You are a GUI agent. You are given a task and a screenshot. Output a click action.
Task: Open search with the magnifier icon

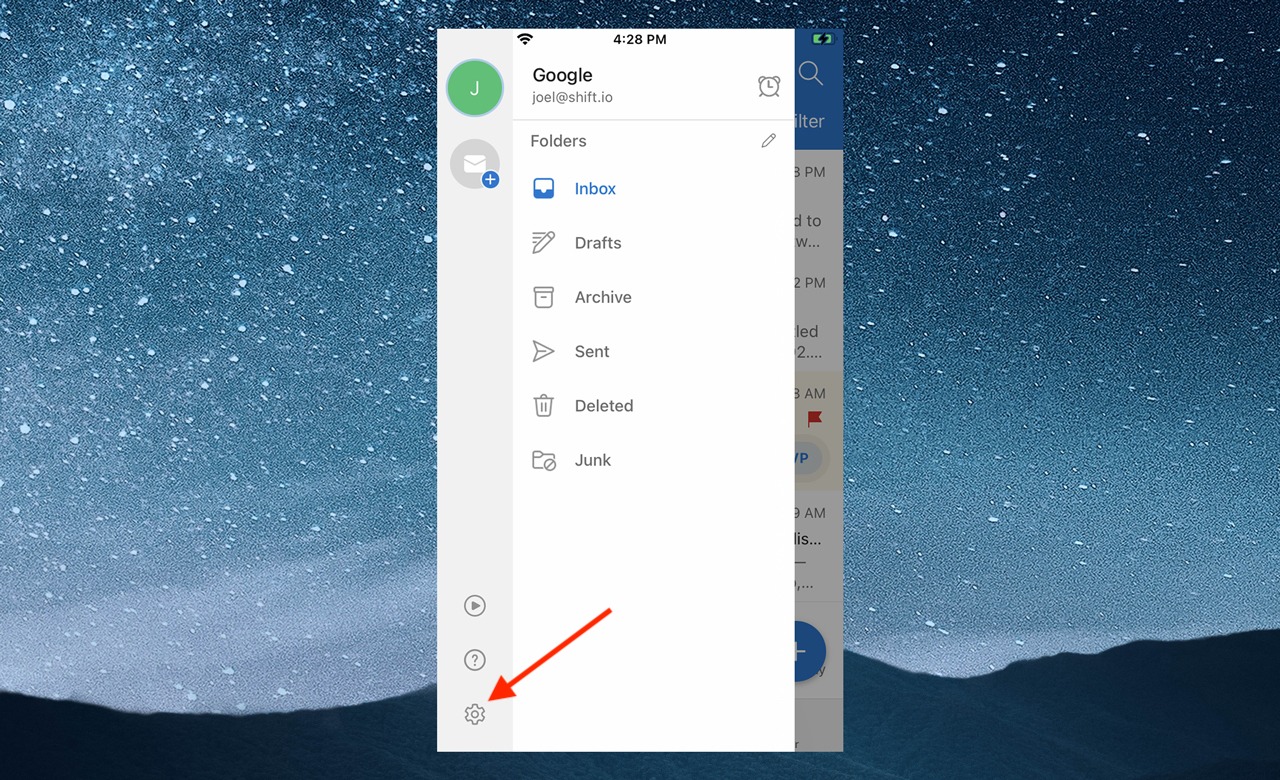tap(811, 72)
